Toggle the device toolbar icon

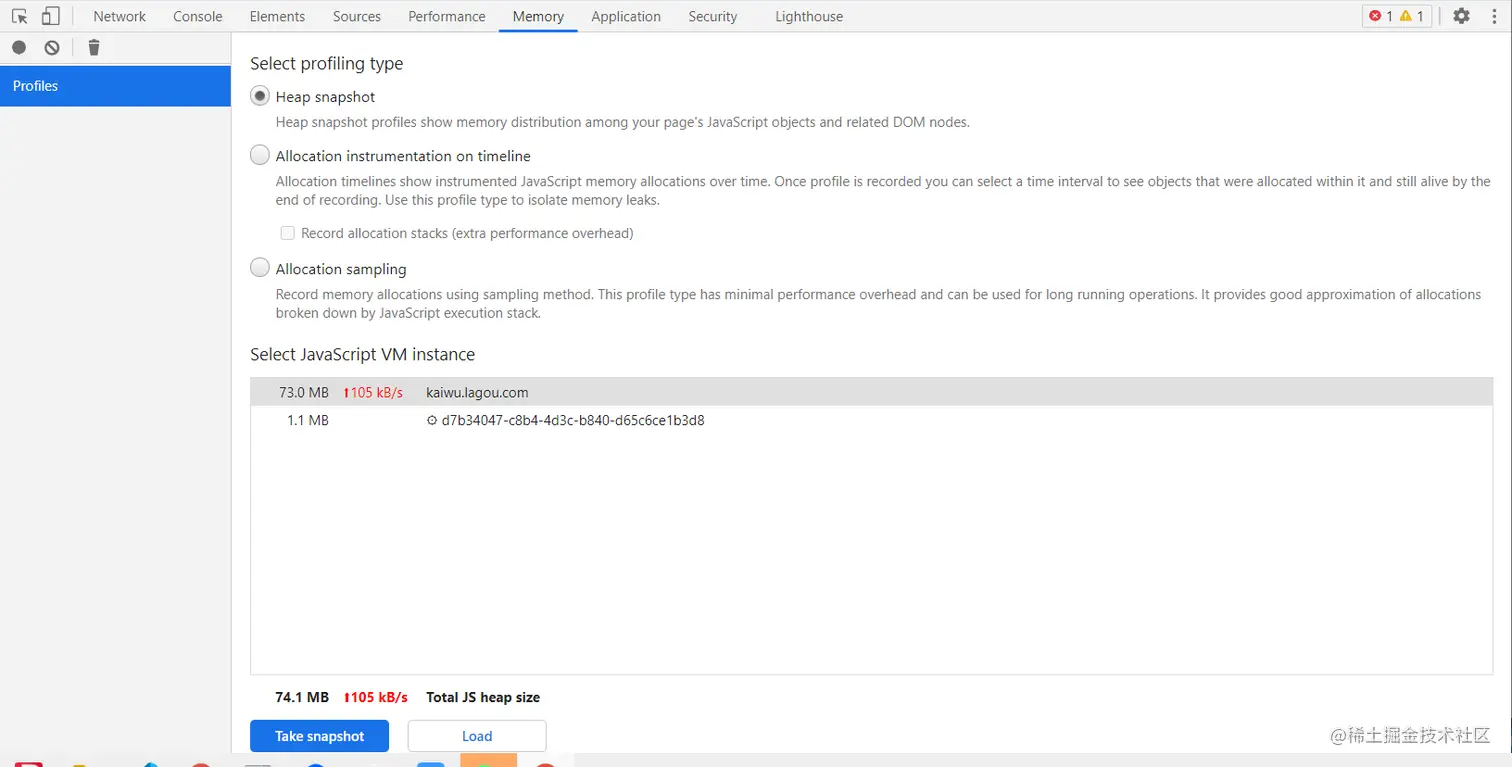tap(50, 16)
